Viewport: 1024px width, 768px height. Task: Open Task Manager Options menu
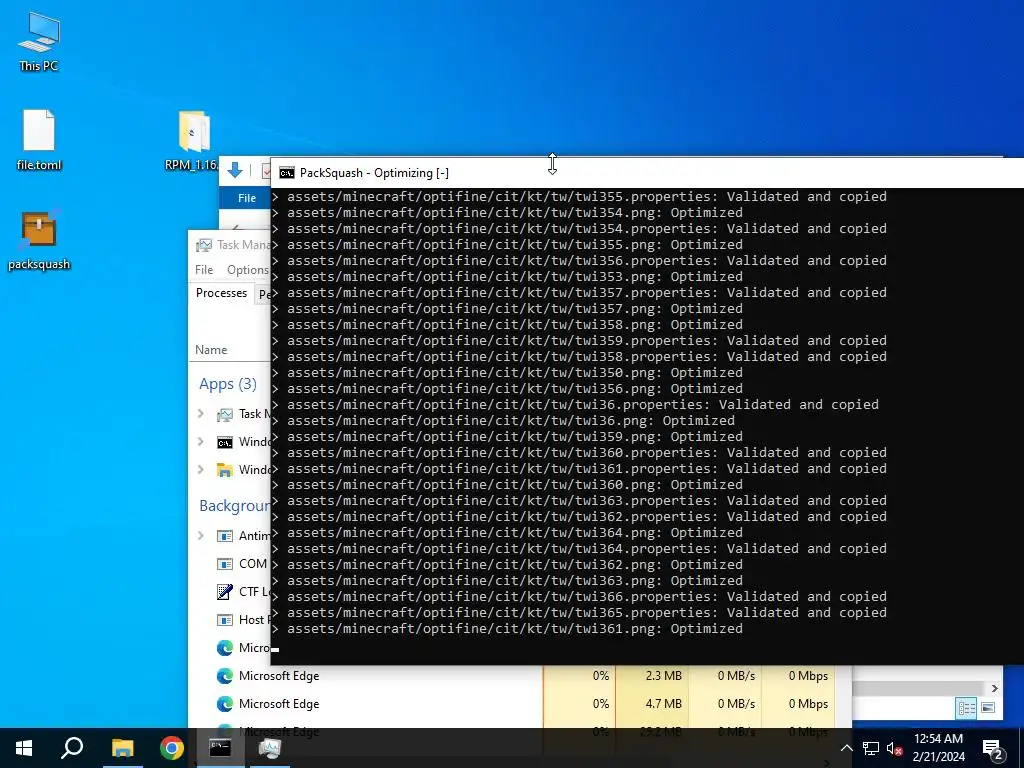pyautogui.click(x=248, y=270)
